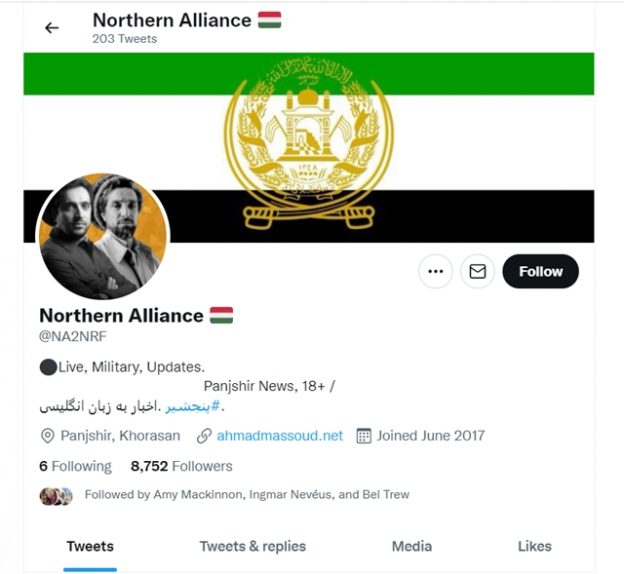Screen dimensions: 624x574
Task: Click the back arrow icon
Action: pyautogui.click(x=52, y=28)
